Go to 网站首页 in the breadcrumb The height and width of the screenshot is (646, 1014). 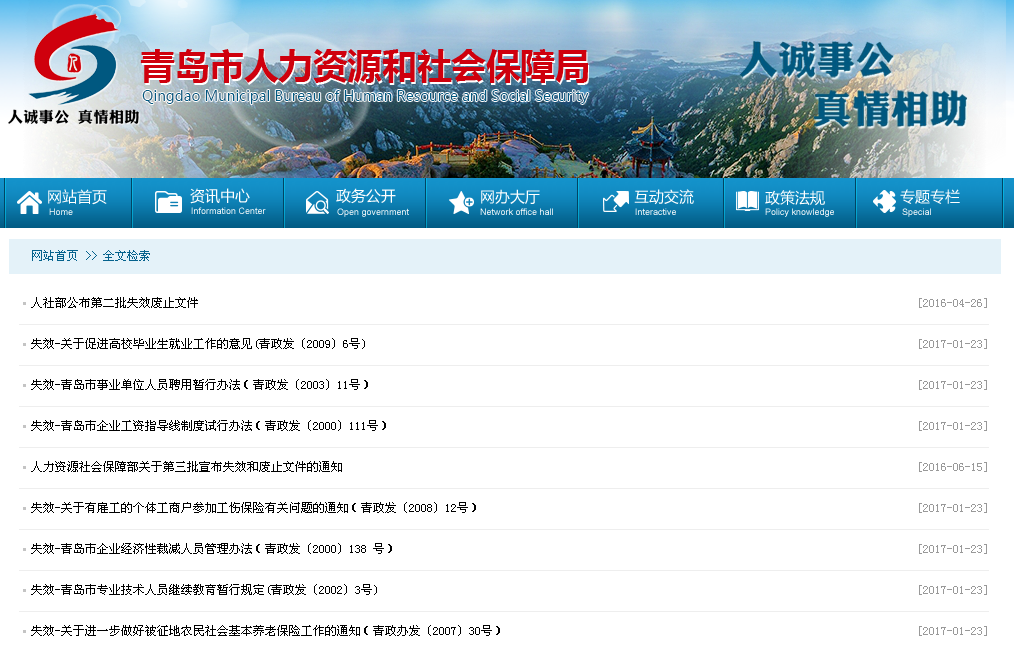(x=54, y=256)
